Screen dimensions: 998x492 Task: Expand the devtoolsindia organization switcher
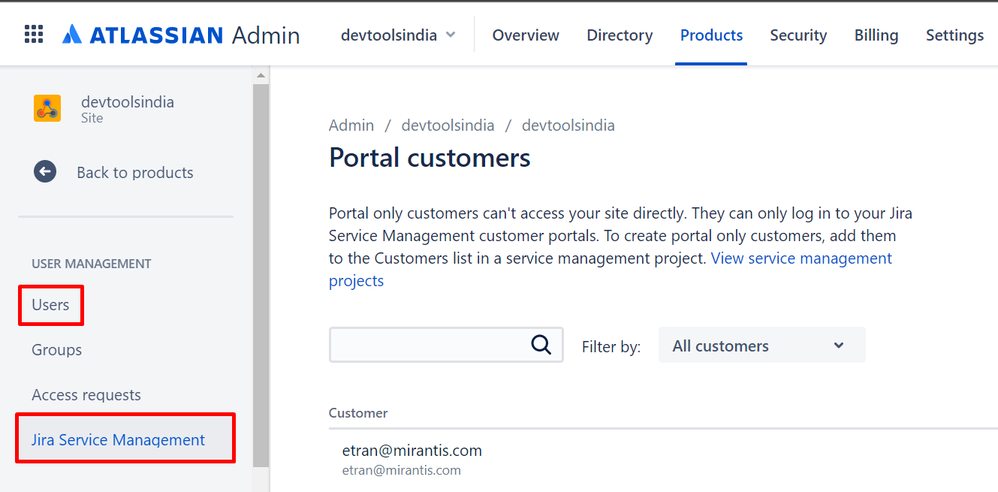[x=398, y=35]
